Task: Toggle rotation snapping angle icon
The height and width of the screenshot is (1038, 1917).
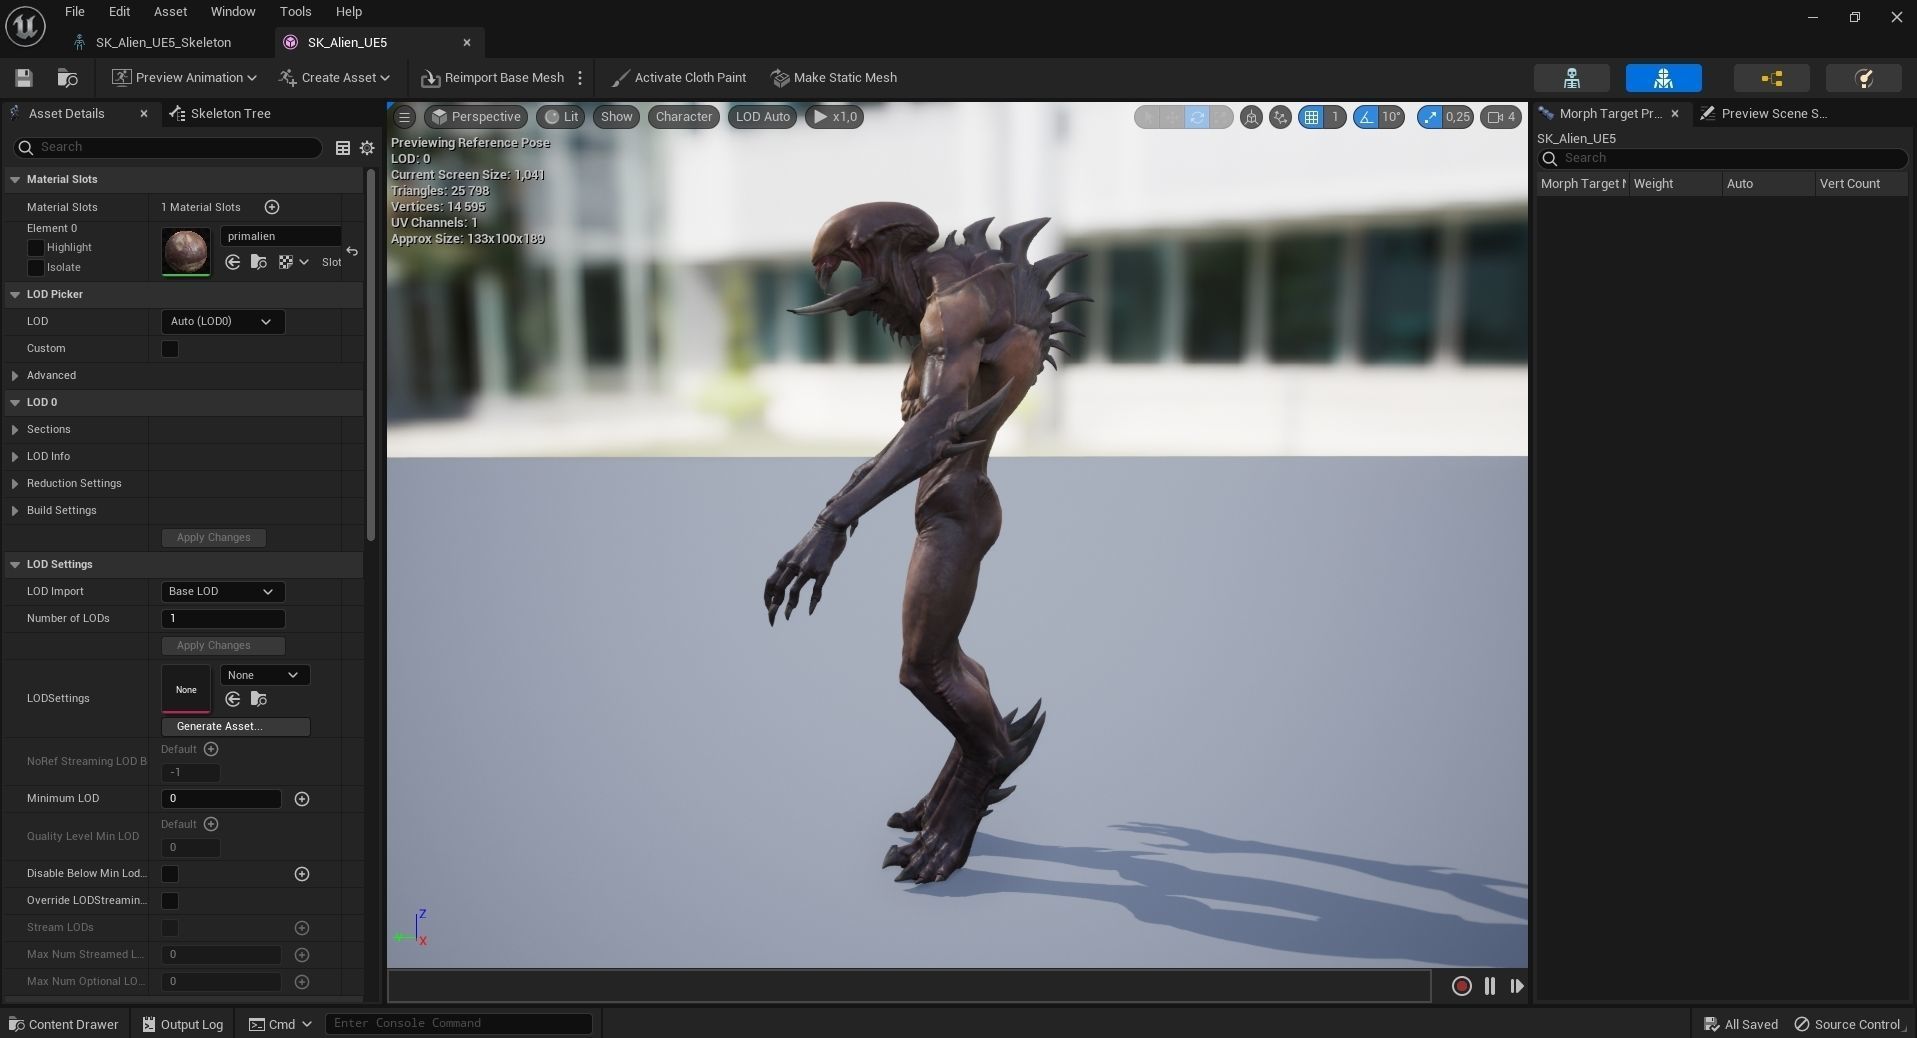Action: click(x=1366, y=117)
